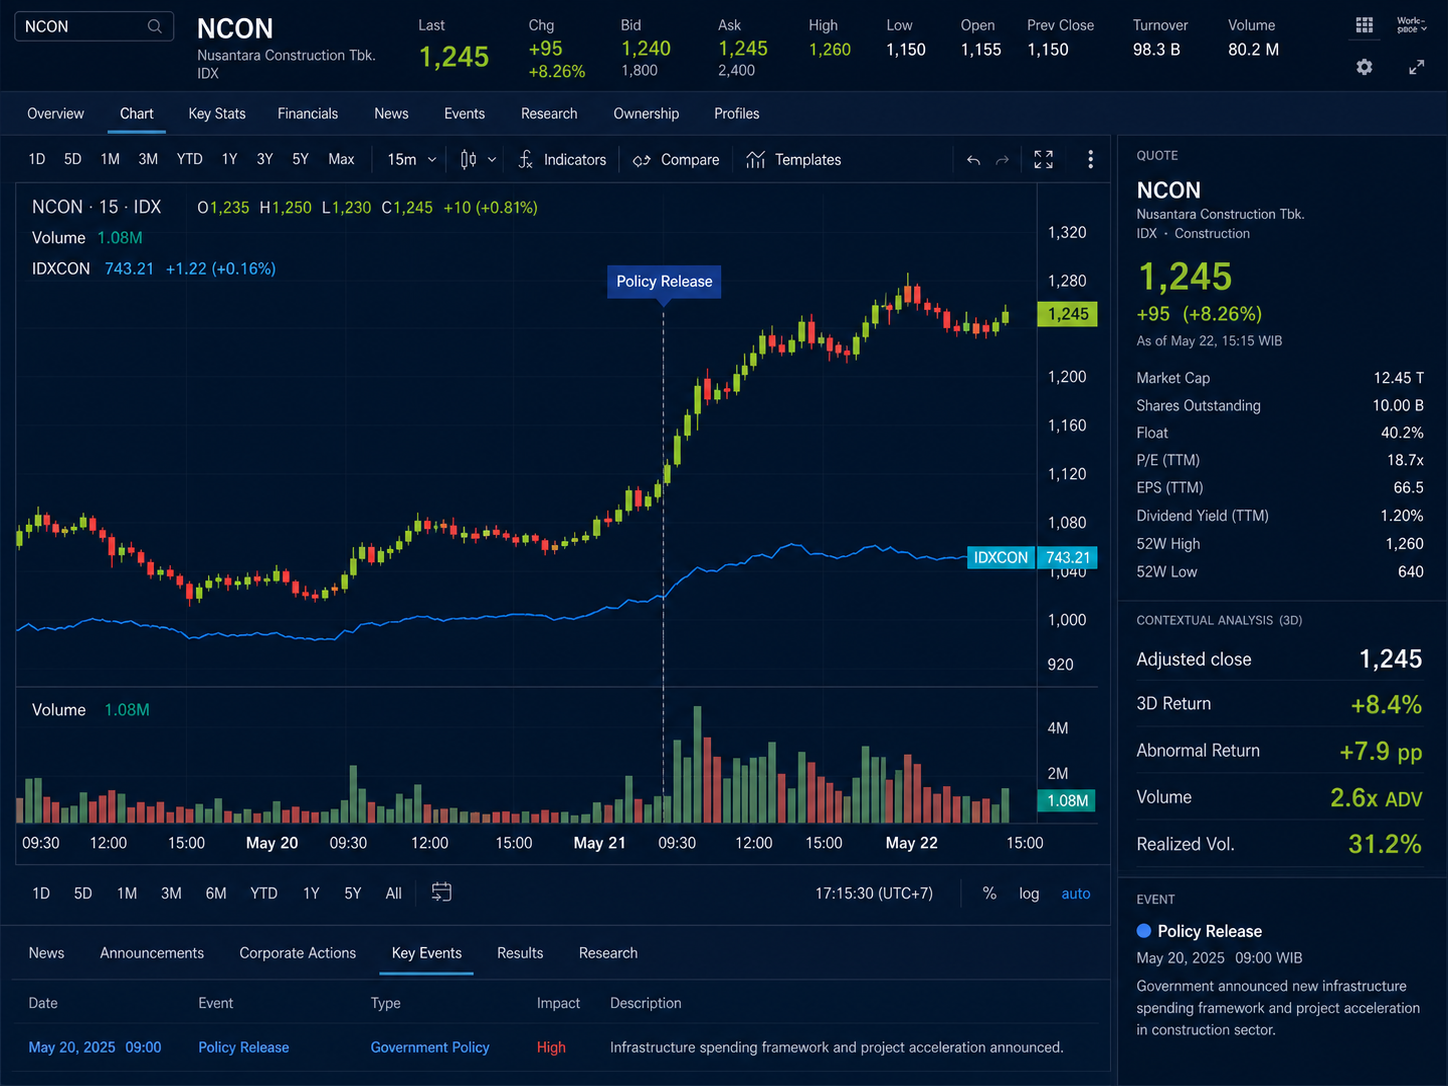Click the 52W High 1,260 value
This screenshot has height=1086, width=1448.
tap(1404, 544)
